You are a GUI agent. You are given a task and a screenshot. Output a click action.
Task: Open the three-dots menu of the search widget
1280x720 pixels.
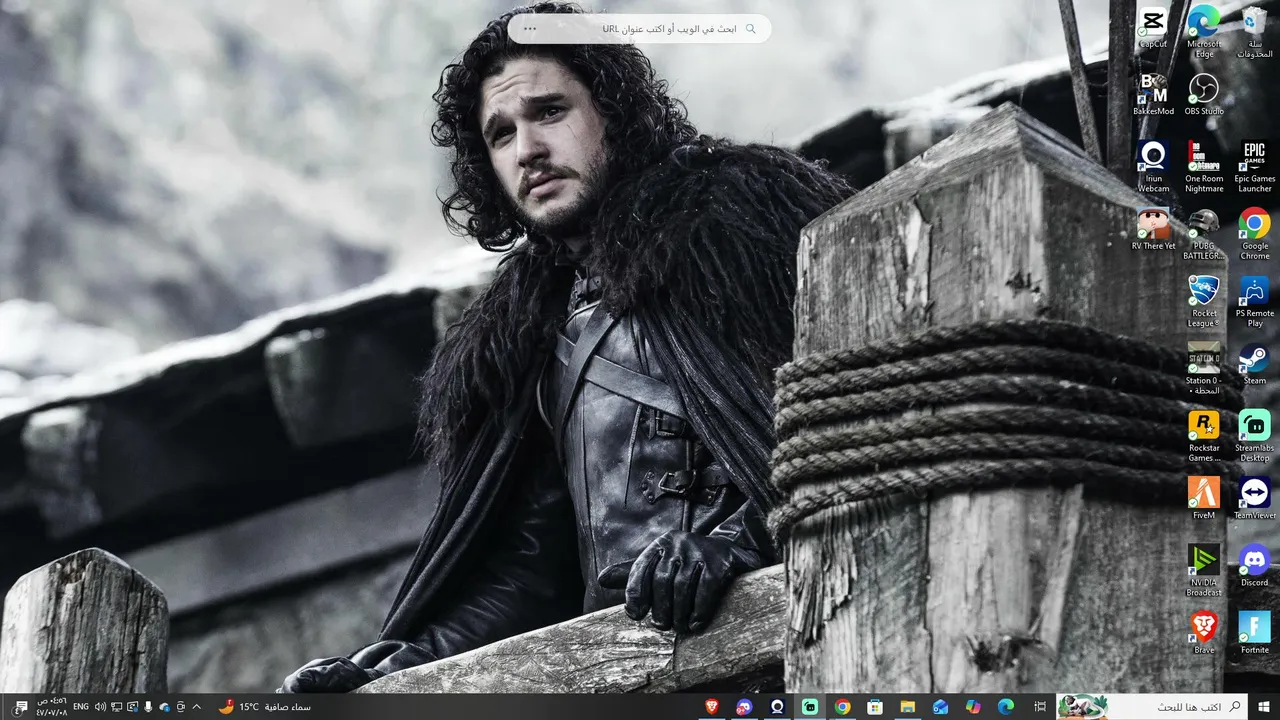[530, 29]
